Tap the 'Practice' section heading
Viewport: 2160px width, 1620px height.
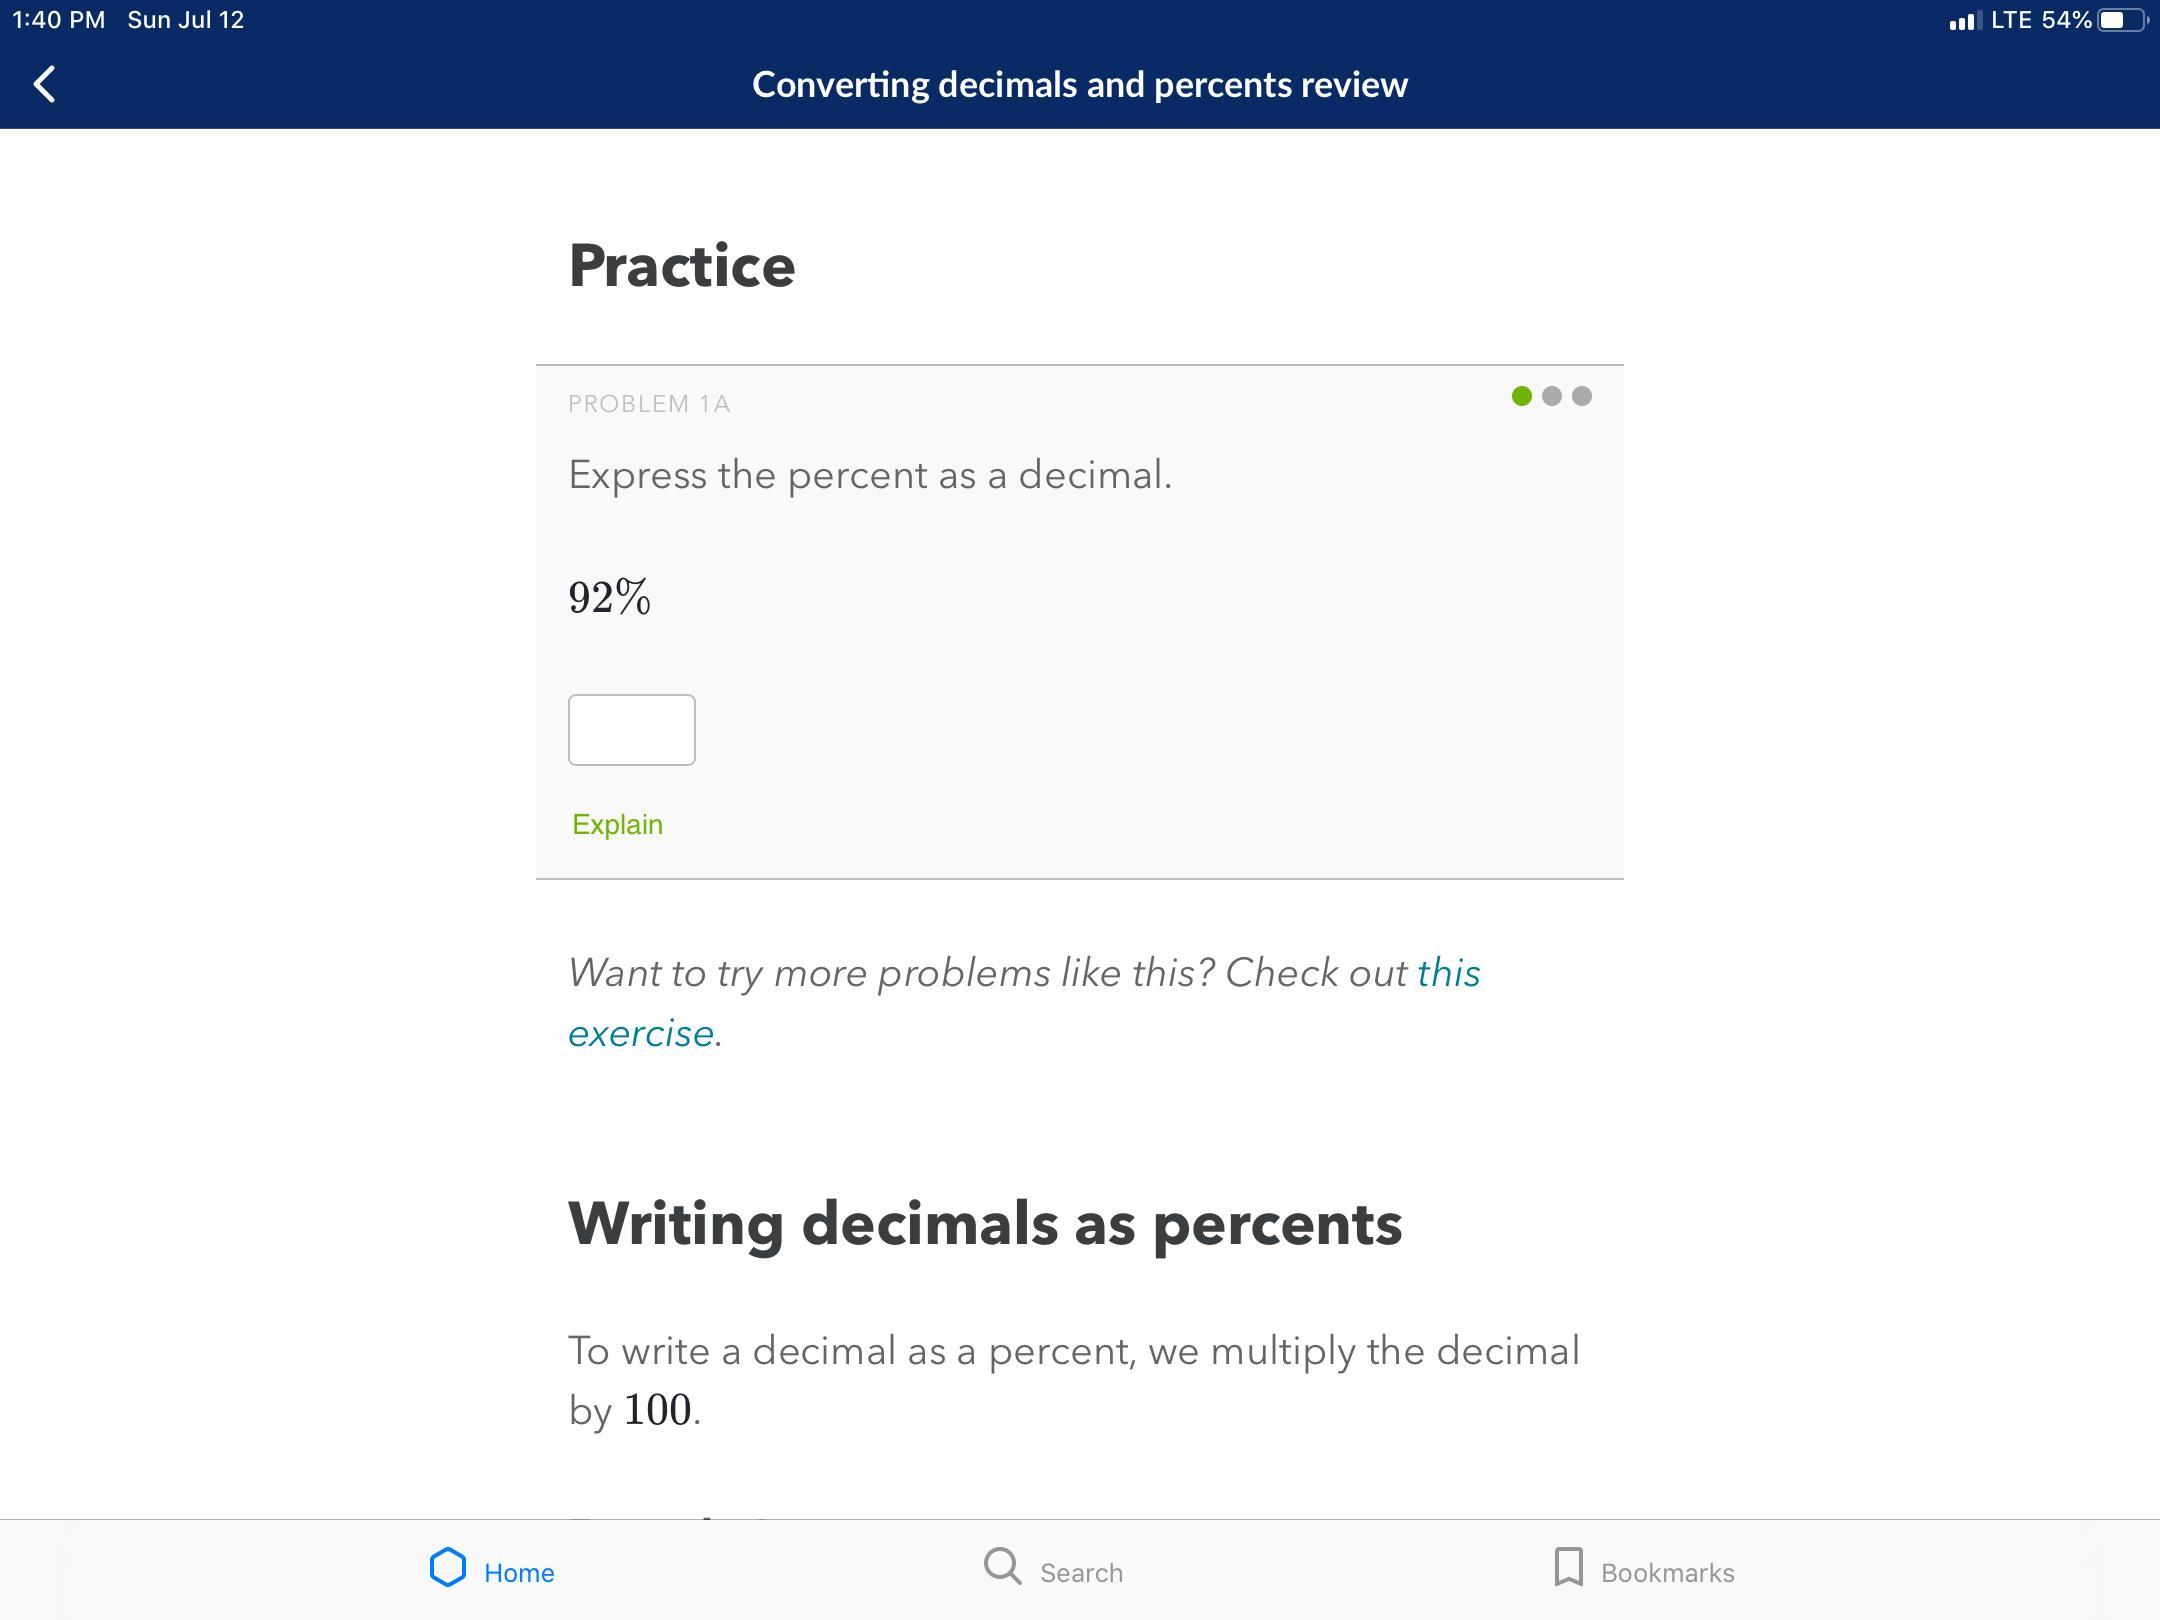click(x=682, y=266)
